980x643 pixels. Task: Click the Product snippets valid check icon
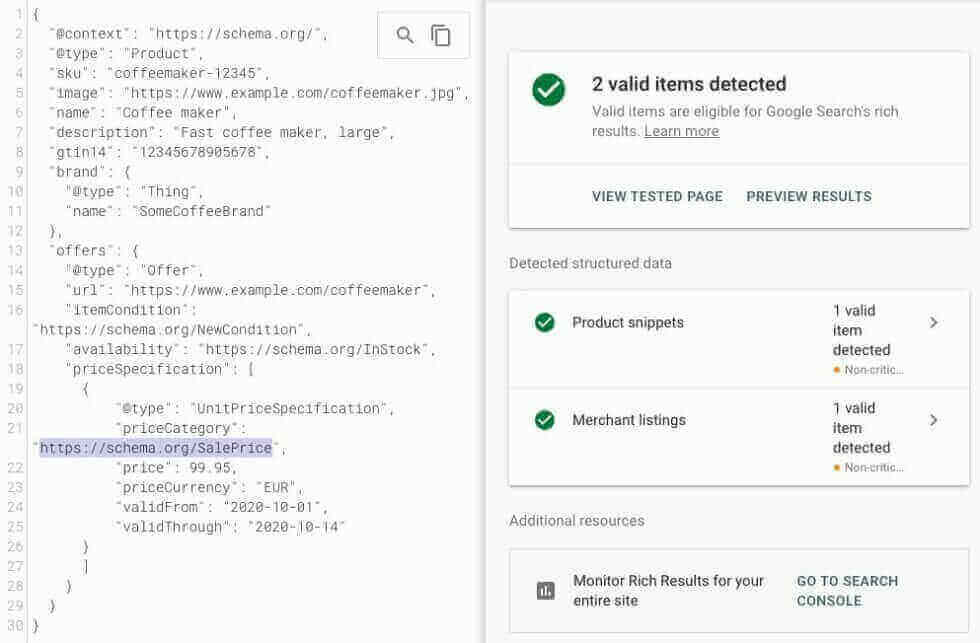click(x=545, y=322)
